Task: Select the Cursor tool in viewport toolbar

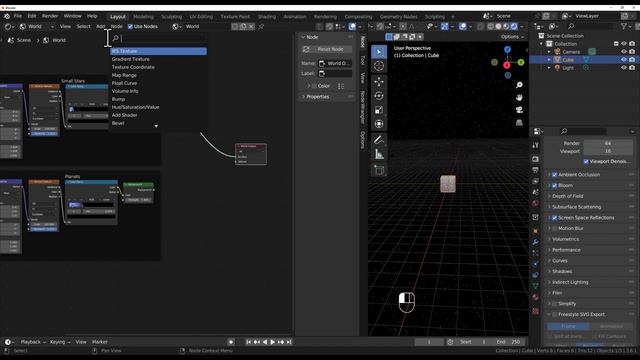Action: click(x=379, y=66)
